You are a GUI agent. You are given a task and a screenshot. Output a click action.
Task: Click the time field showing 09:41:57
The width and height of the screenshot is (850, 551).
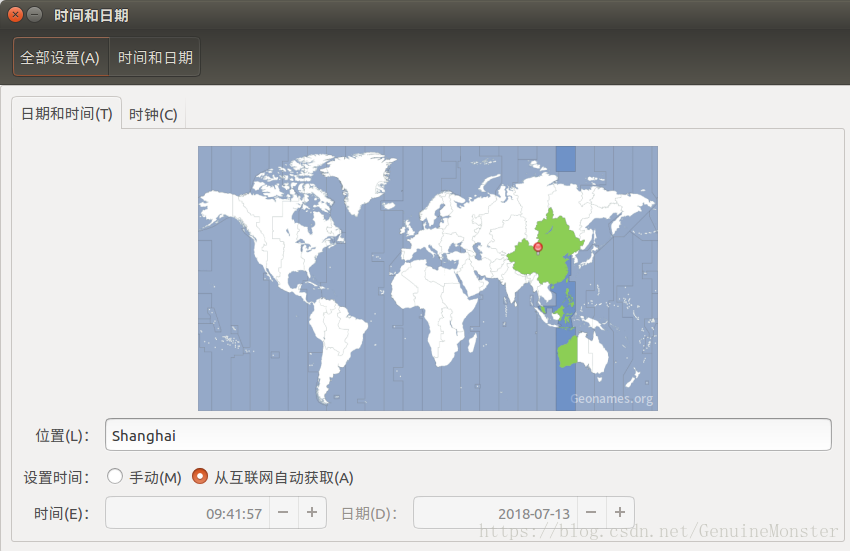[188, 513]
